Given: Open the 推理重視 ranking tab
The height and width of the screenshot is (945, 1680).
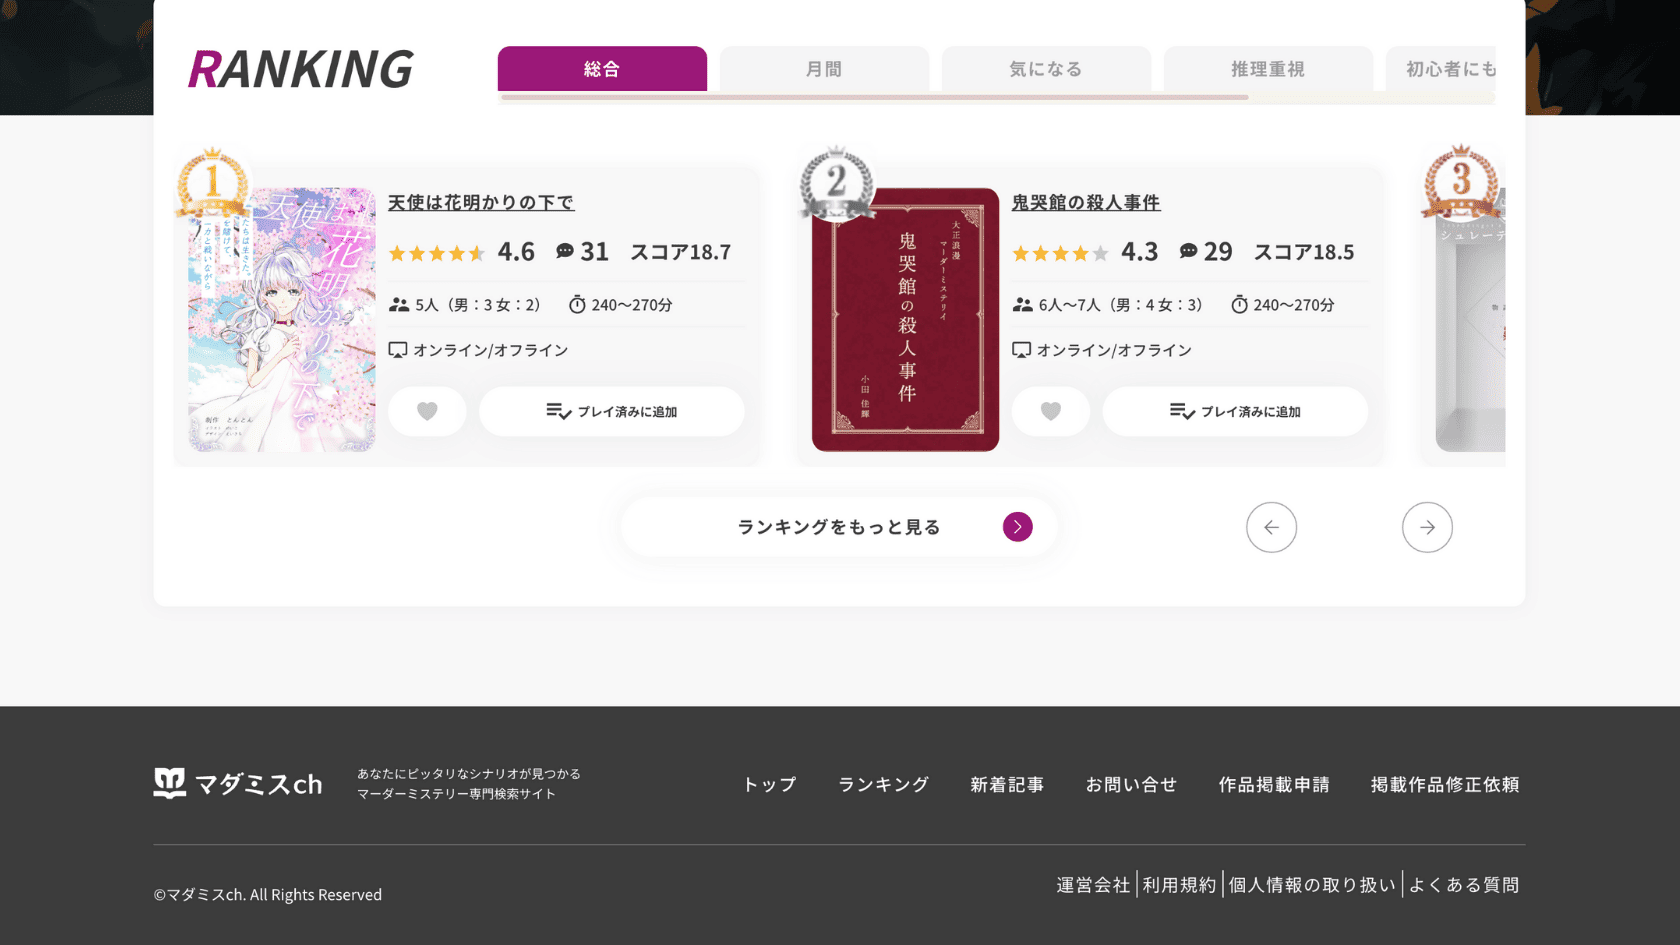Looking at the screenshot, I should tap(1267, 69).
